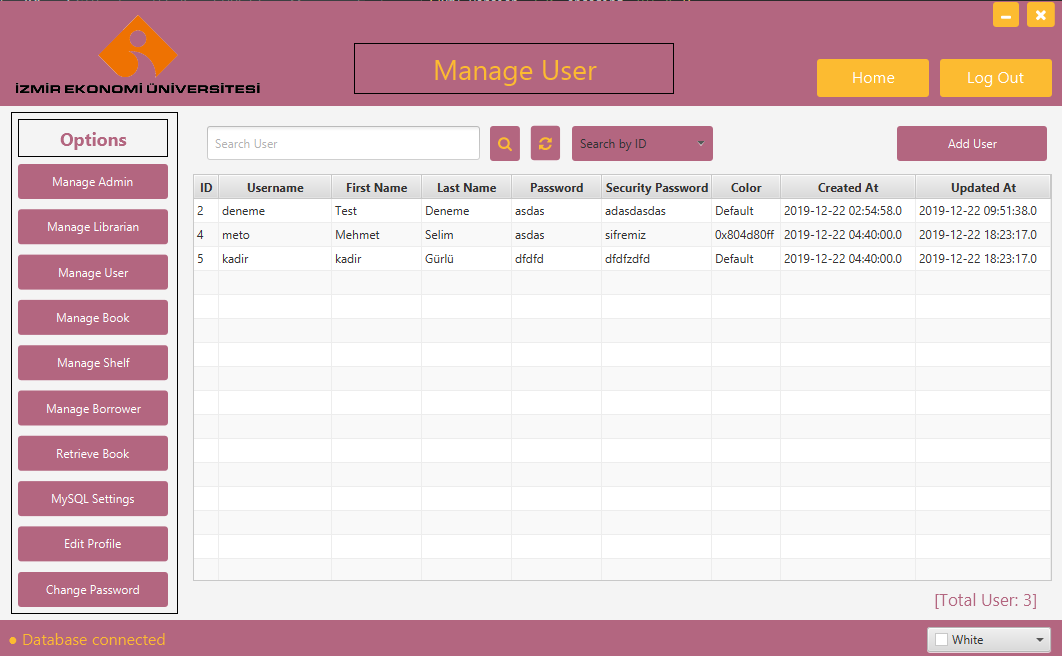Click Change Password button
The height and width of the screenshot is (656, 1062).
click(x=93, y=590)
